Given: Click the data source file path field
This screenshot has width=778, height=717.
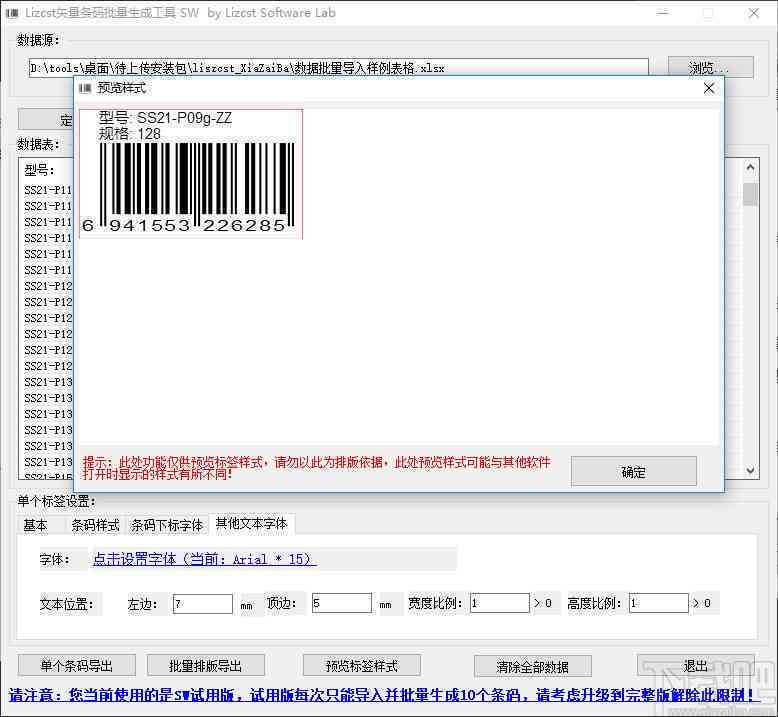Looking at the screenshot, I should [338, 68].
